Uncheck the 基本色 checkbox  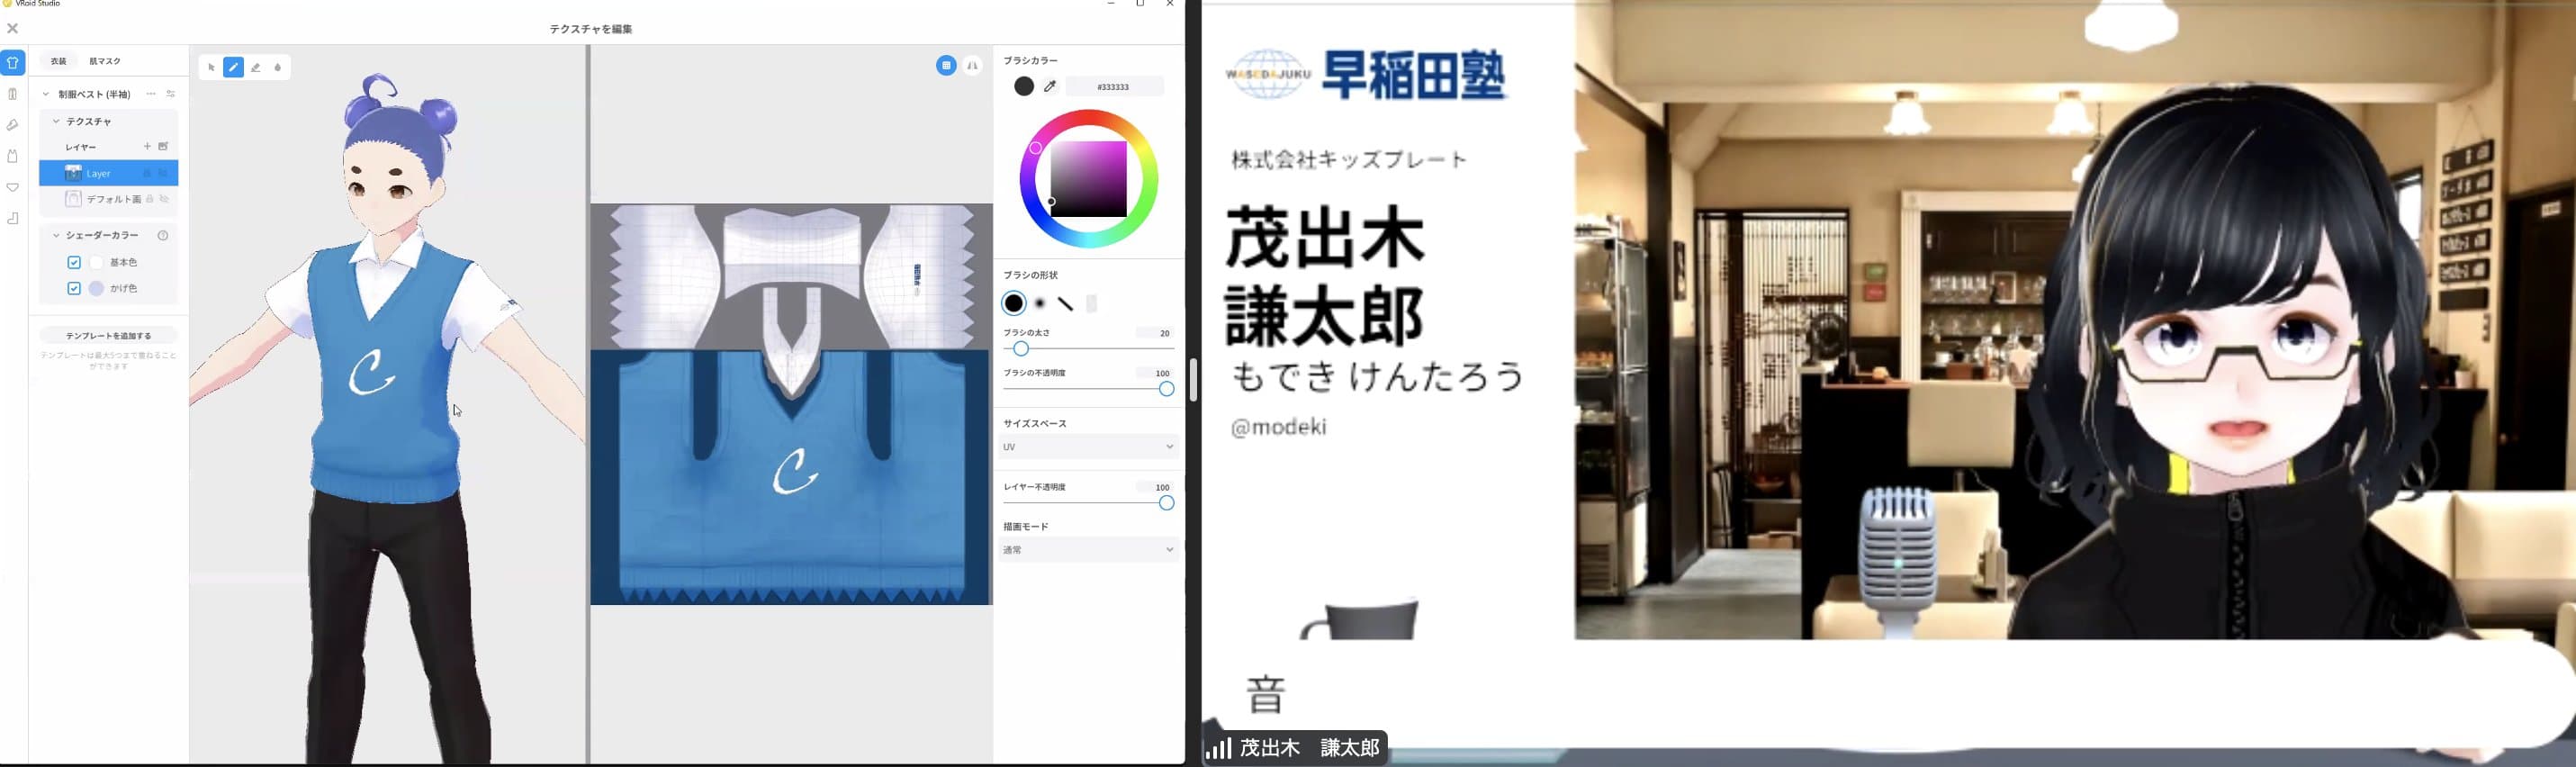tap(74, 262)
